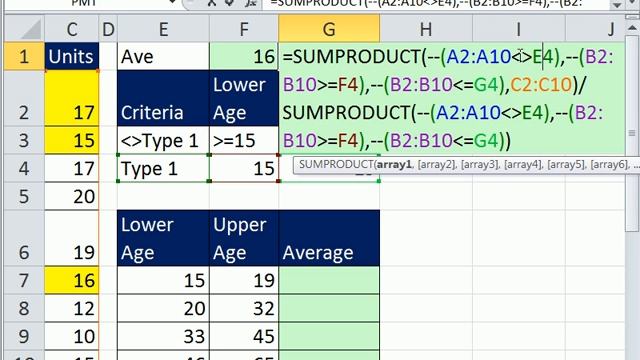Click empty Average cell G8
Screen dimensions: 640x360
click(329, 308)
